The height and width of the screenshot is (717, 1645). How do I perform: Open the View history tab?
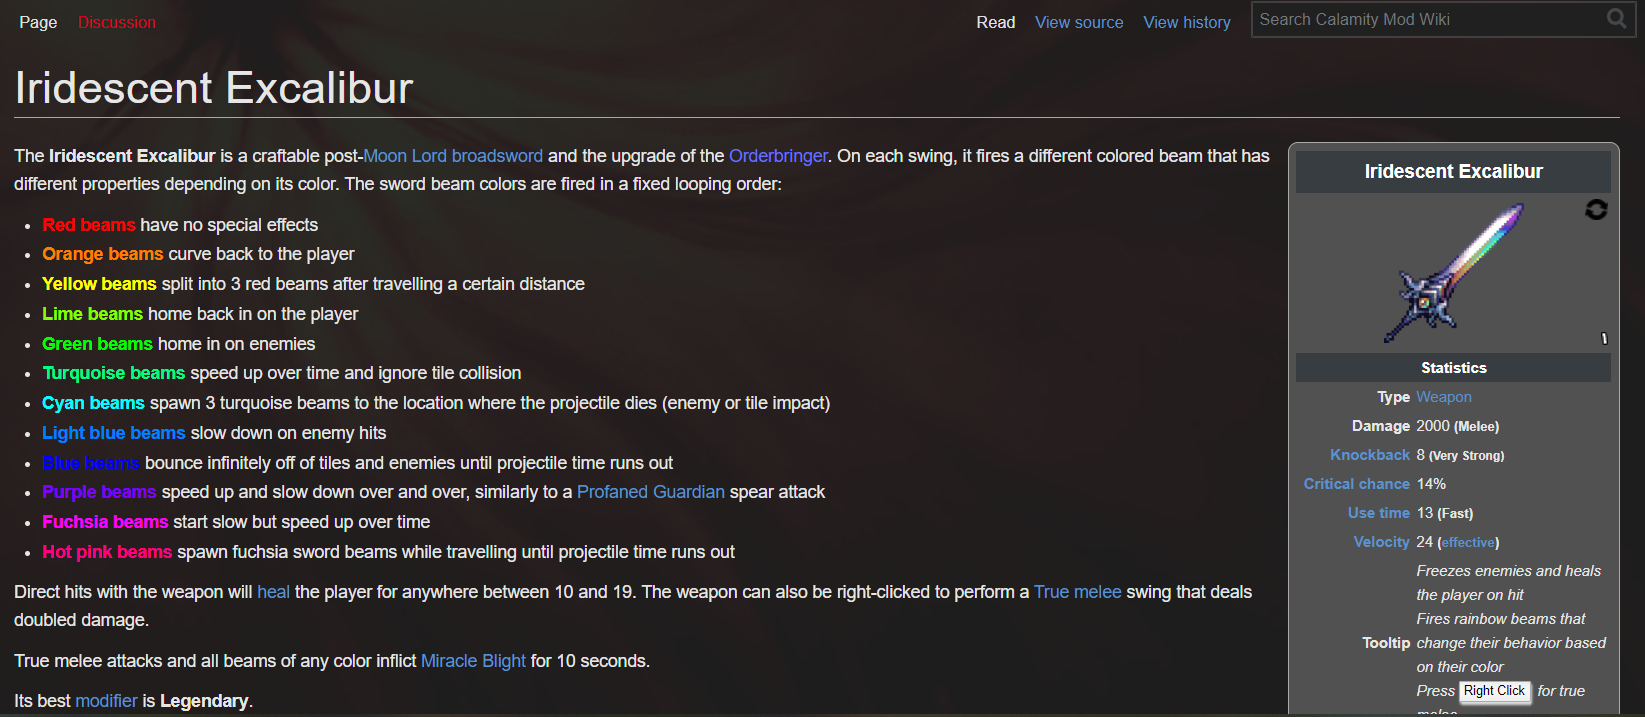pos(1187,22)
